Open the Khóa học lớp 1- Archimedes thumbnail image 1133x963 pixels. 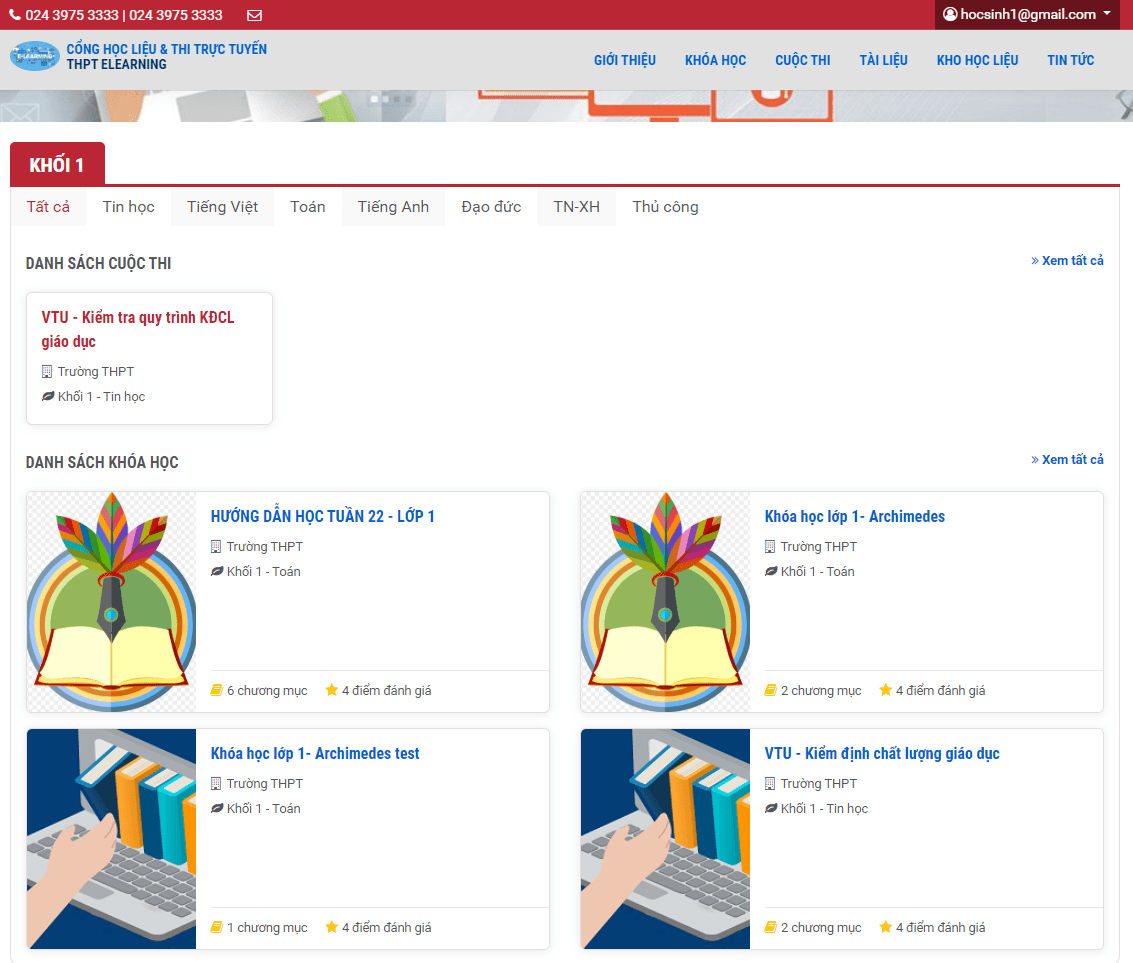[x=665, y=602]
